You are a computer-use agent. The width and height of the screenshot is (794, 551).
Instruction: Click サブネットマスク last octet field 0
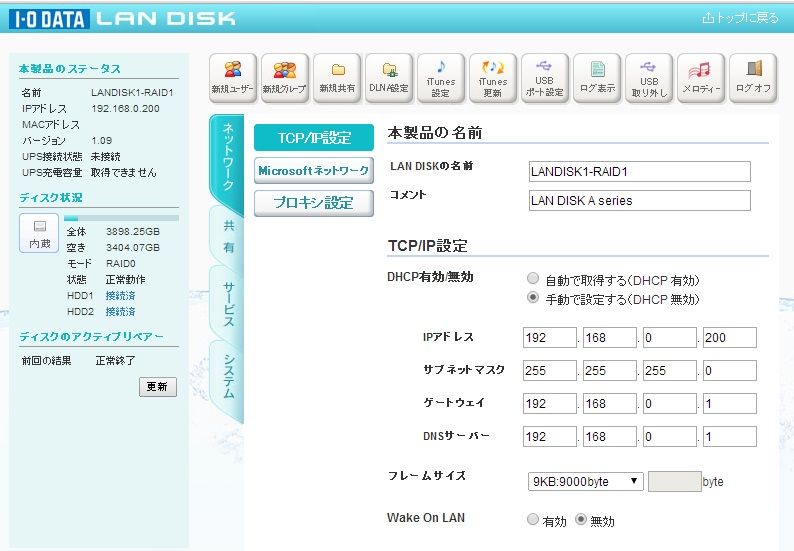pyautogui.click(x=730, y=371)
